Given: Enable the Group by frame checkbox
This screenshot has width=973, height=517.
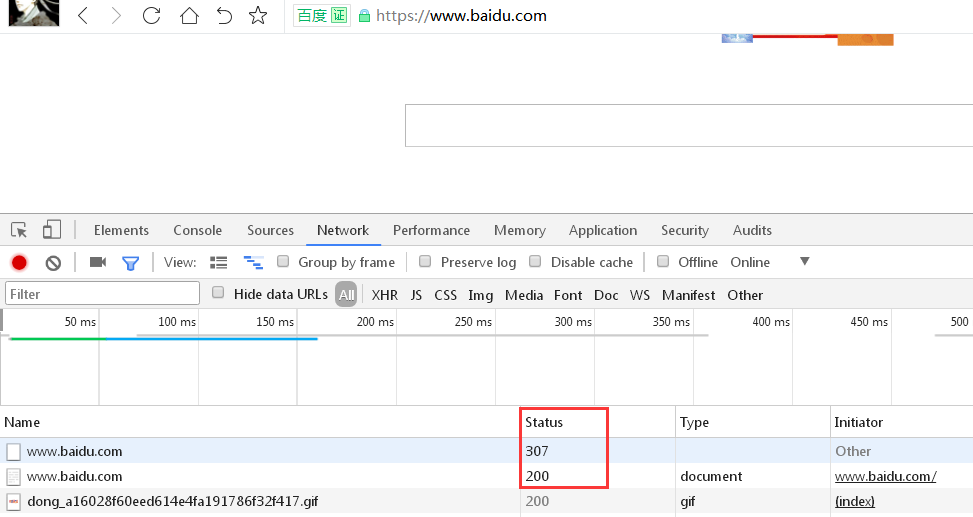Looking at the screenshot, I should 283,261.
